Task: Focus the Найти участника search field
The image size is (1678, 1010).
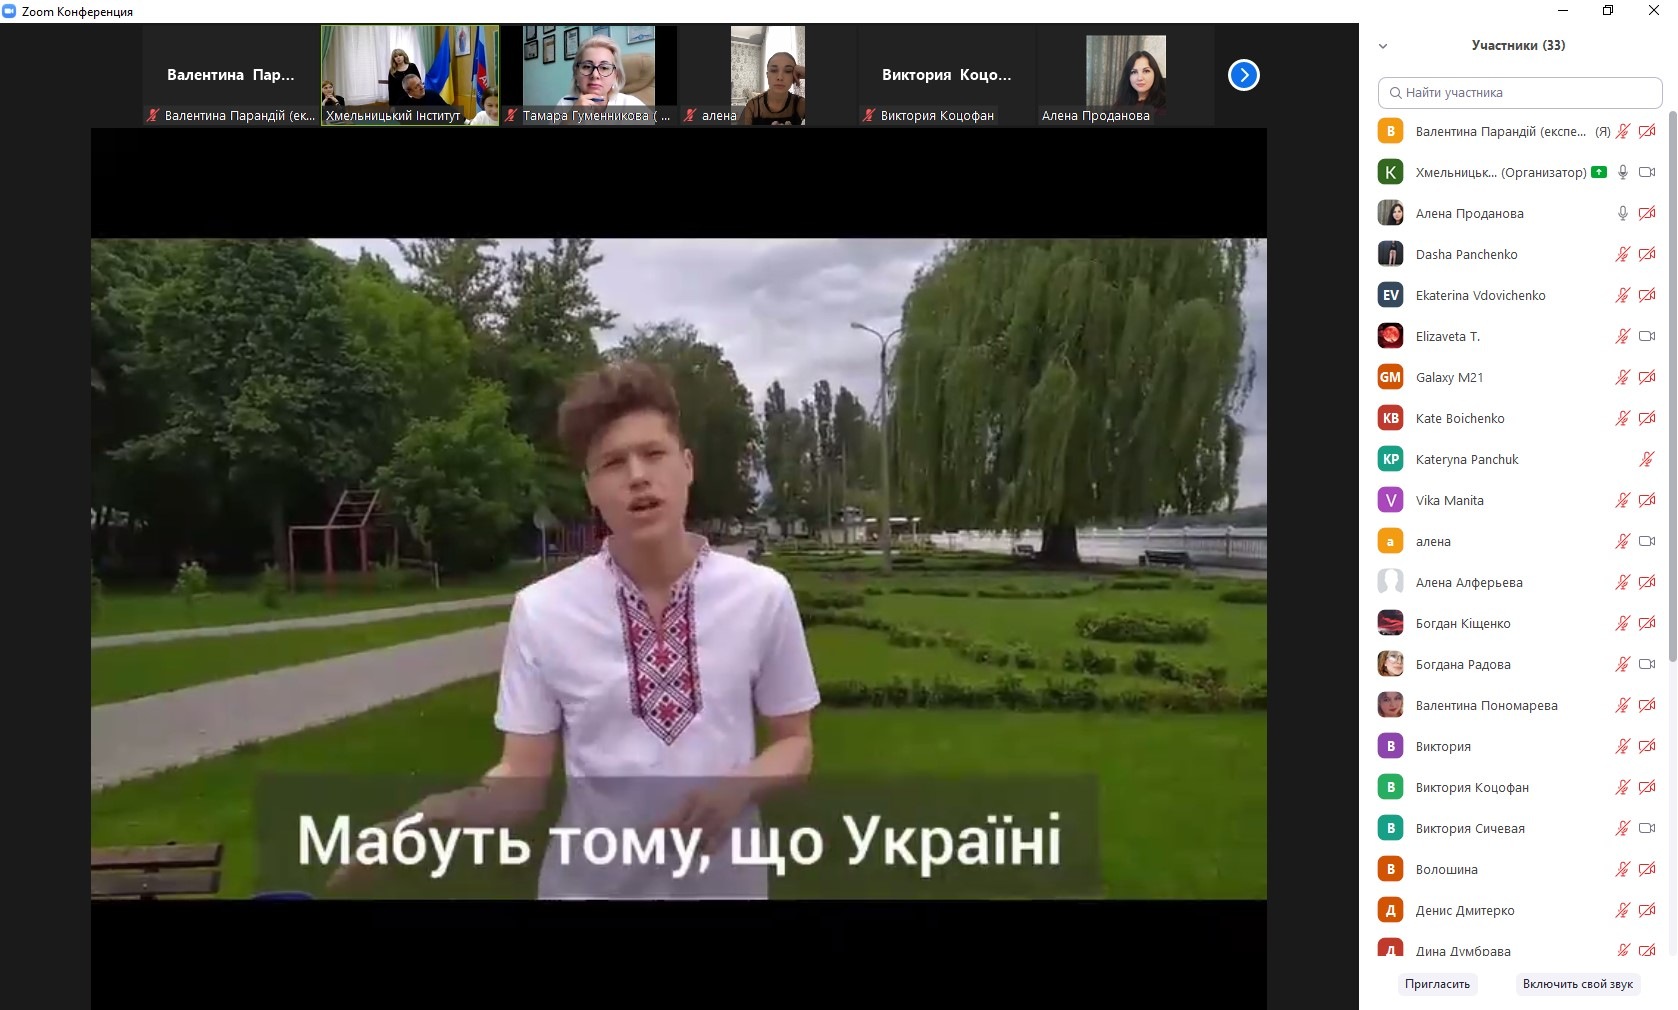Action: (x=1520, y=93)
